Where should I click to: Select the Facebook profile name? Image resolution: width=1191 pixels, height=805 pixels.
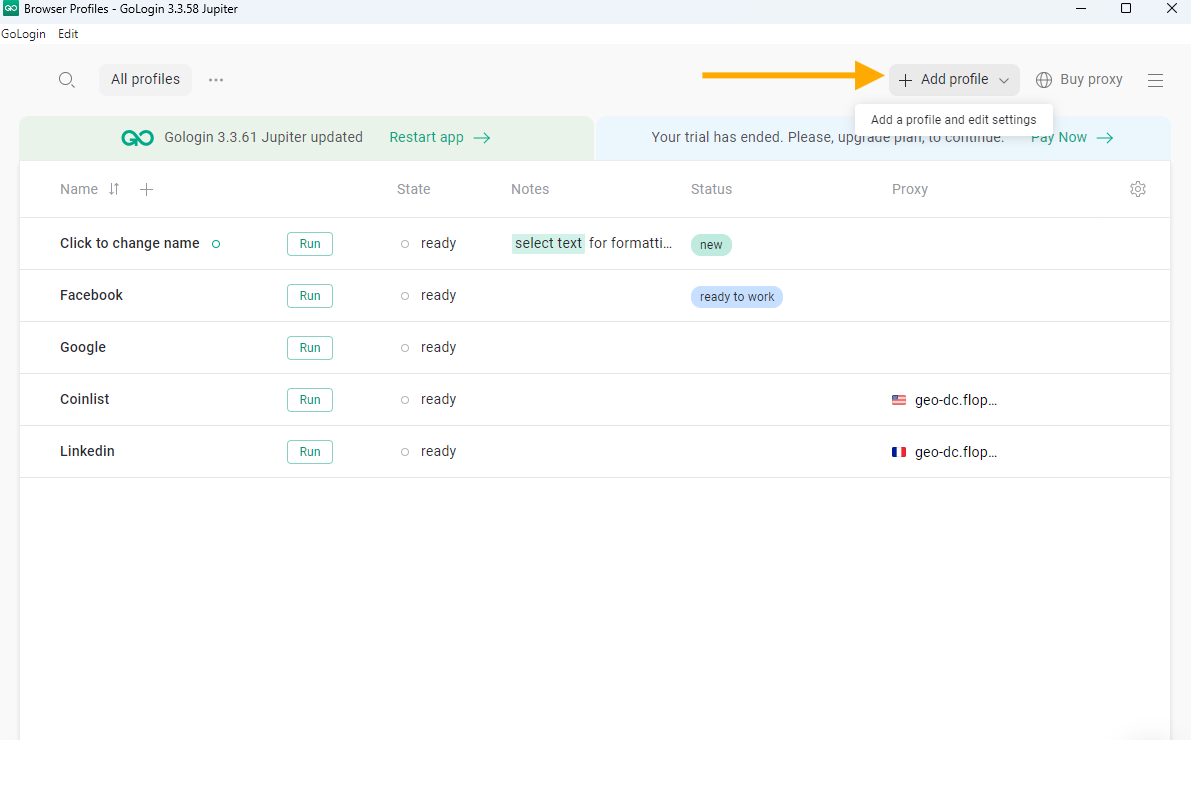91,295
